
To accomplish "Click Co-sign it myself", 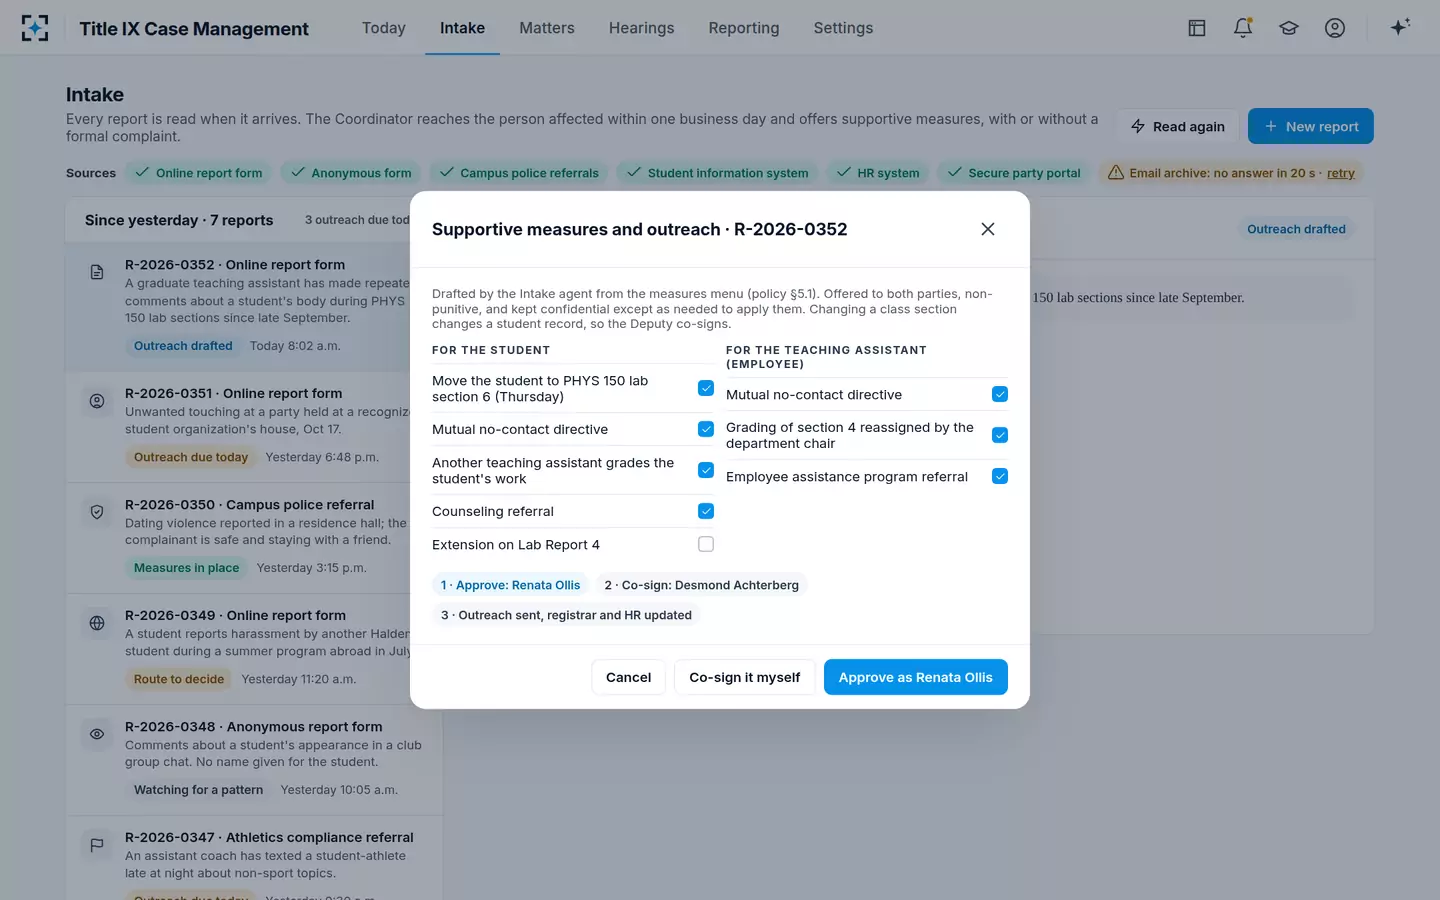I will pos(745,677).
